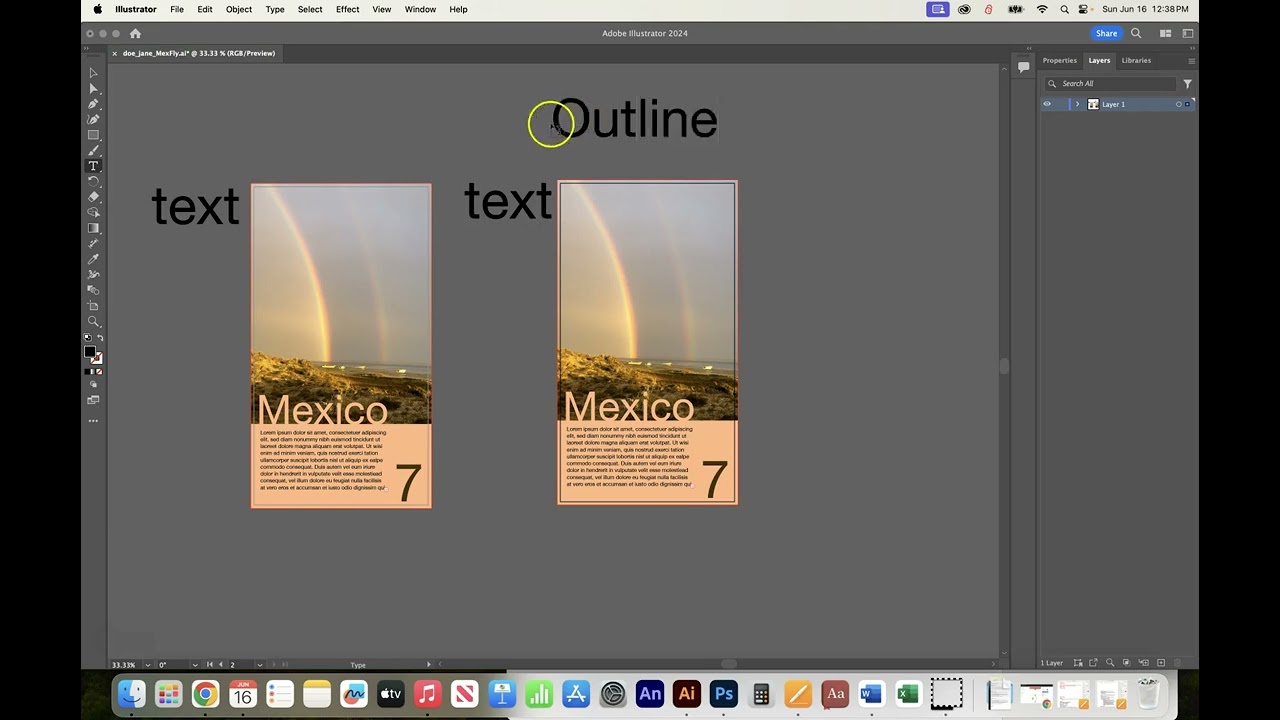The width and height of the screenshot is (1280, 720).
Task: Click the horizontal scrollbar thumb
Action: [729, 664]
